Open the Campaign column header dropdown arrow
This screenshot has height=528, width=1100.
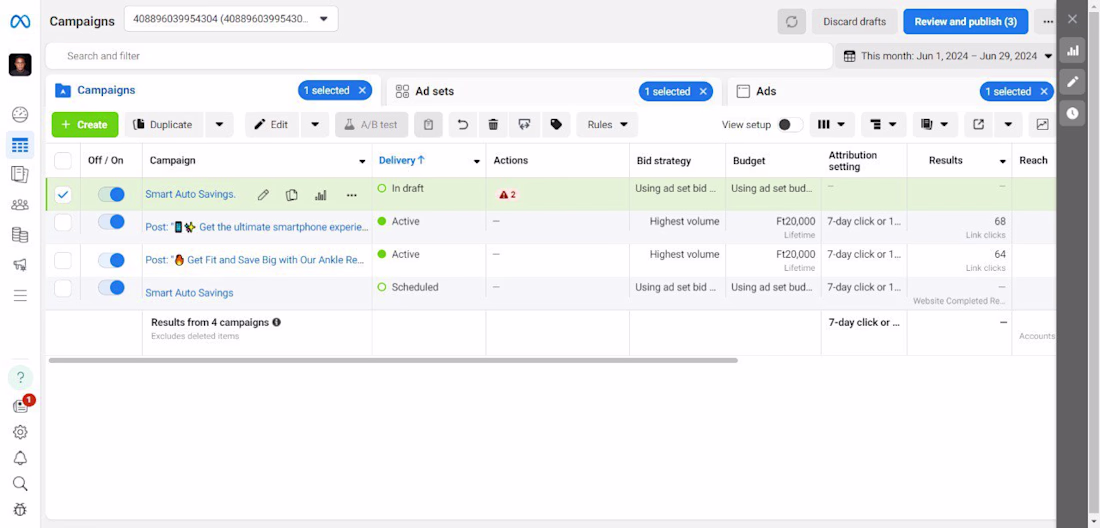[362, 161]
